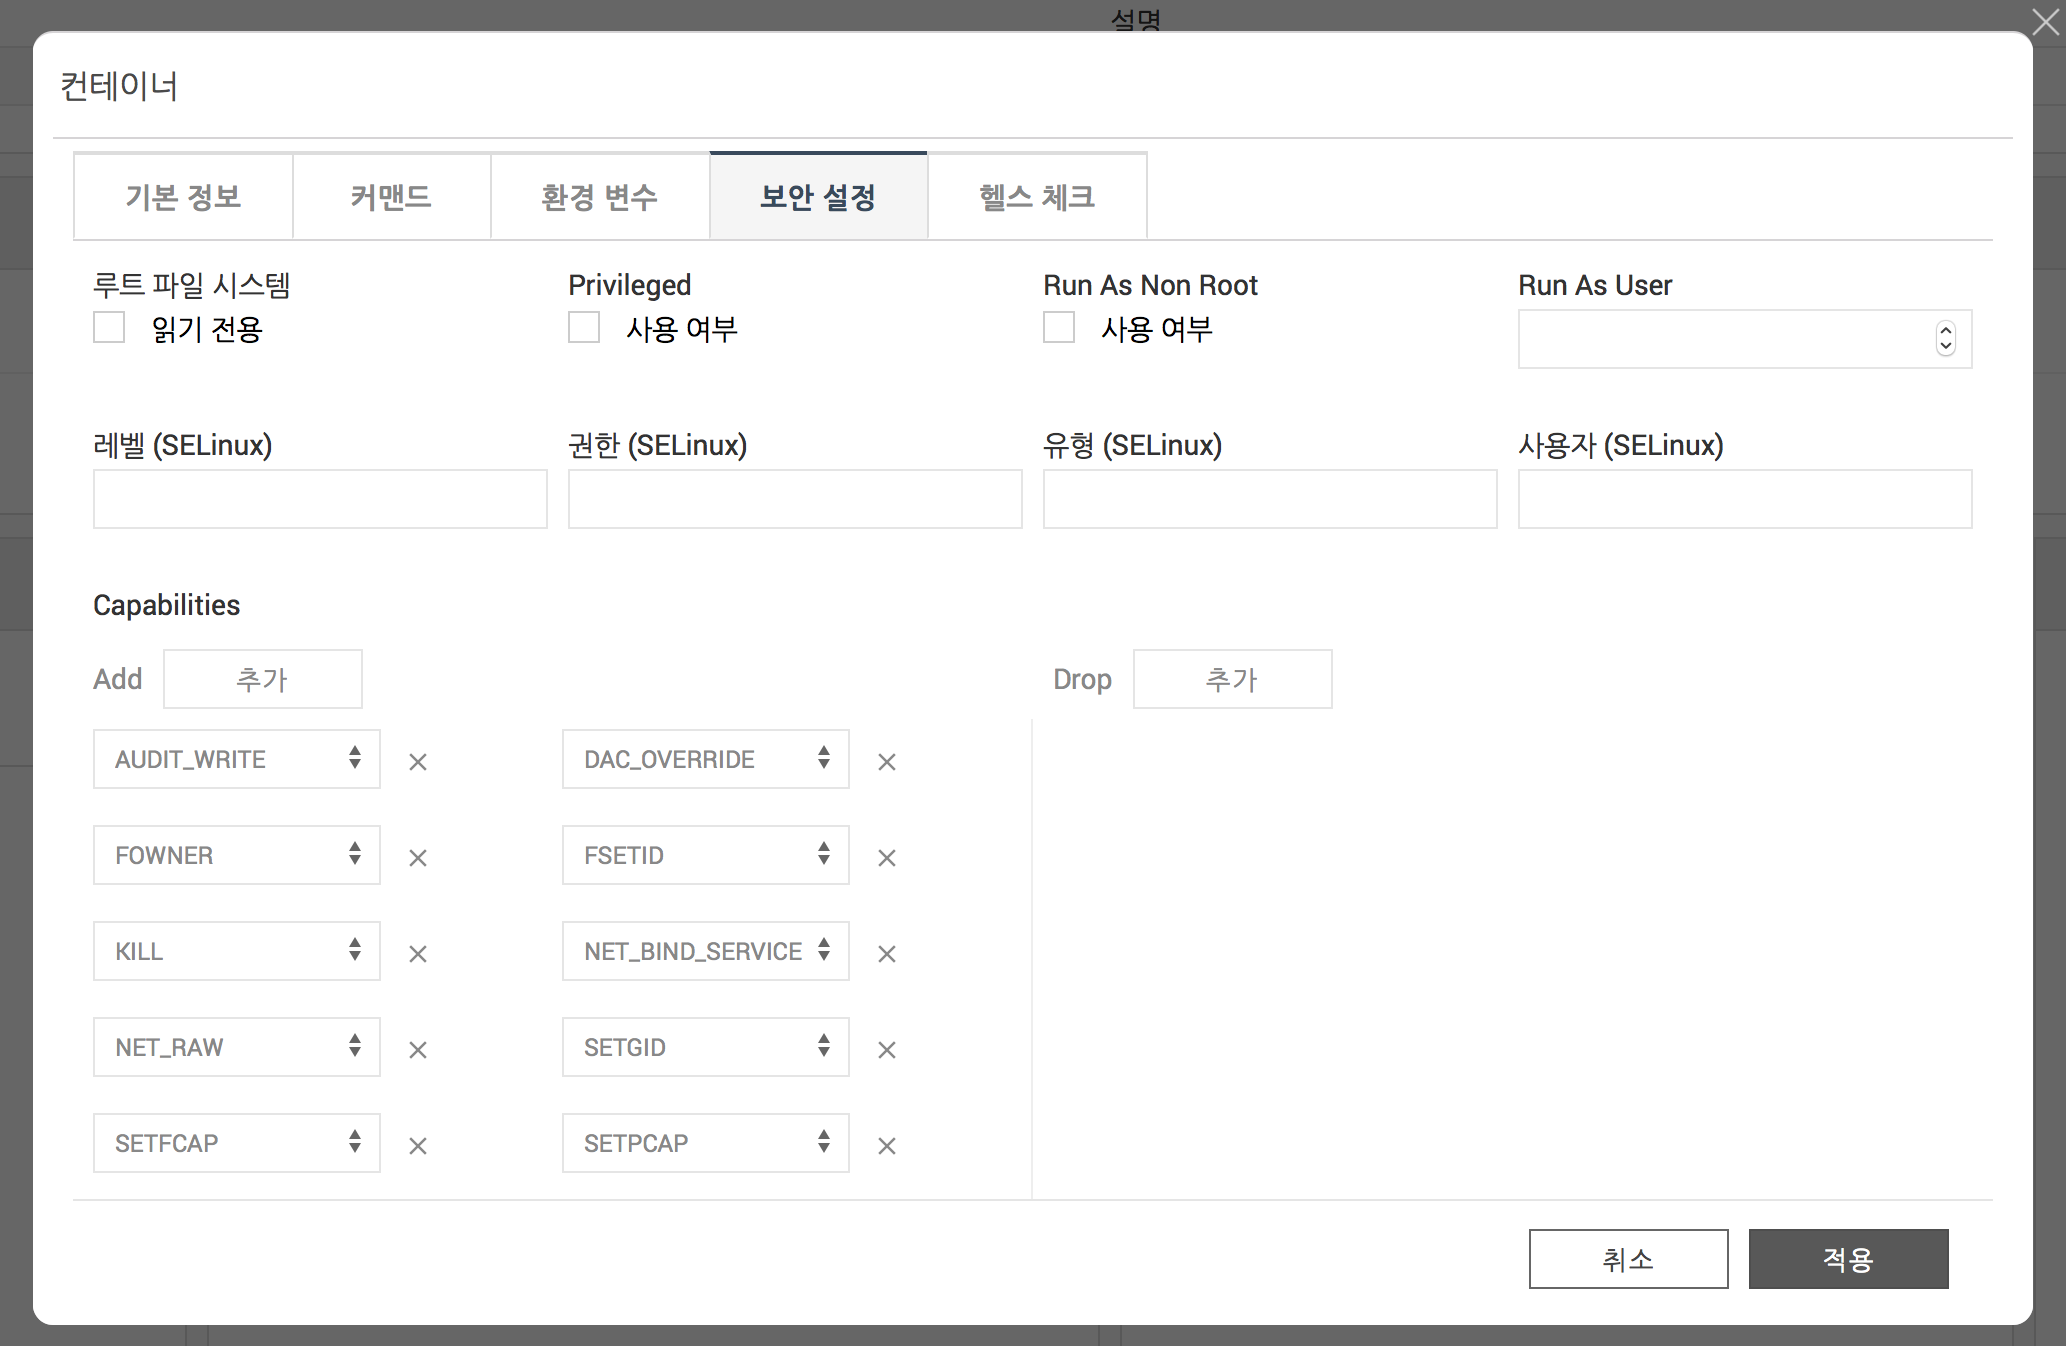Enable Run As Non Root checkbox
This screenshot has width=2066, height=1346.
tap(1059, 327)
